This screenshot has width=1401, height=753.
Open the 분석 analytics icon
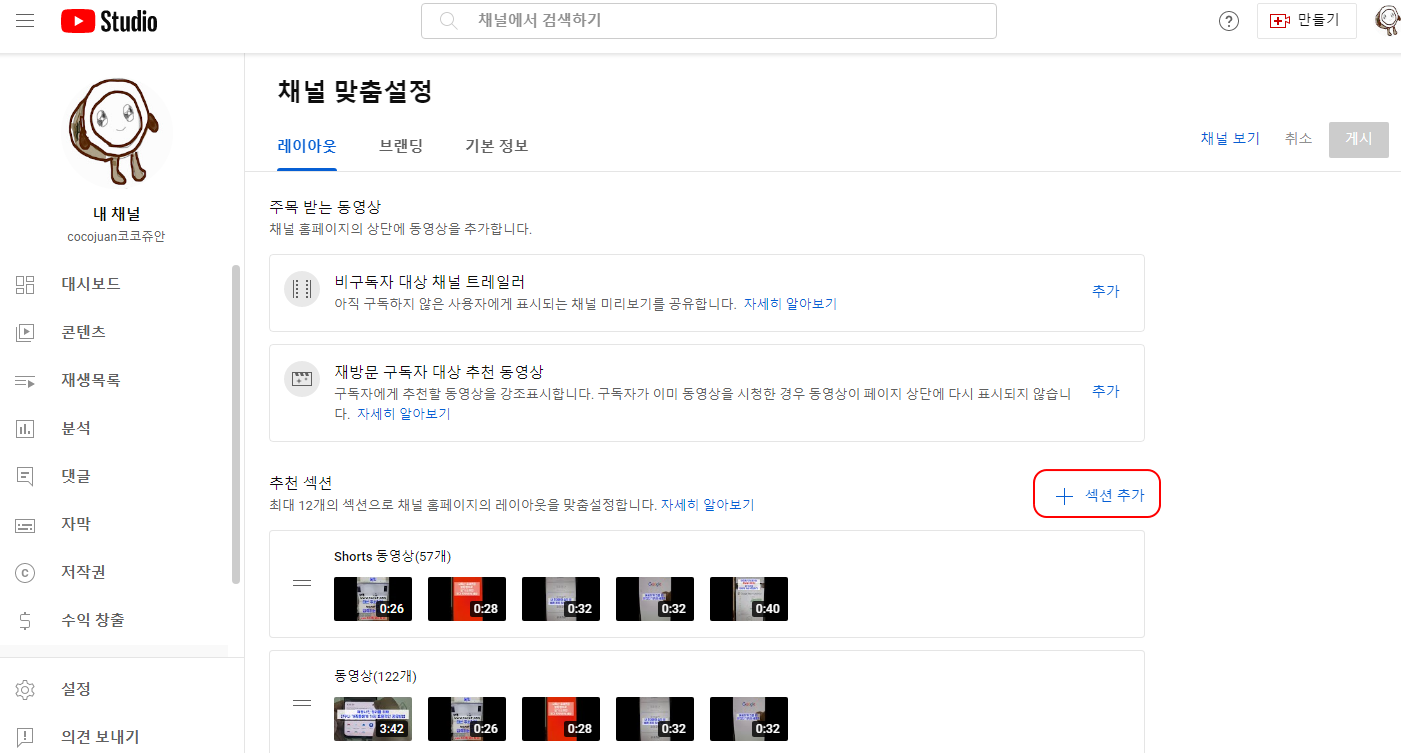pyautogui.click(x=26, y=428)
